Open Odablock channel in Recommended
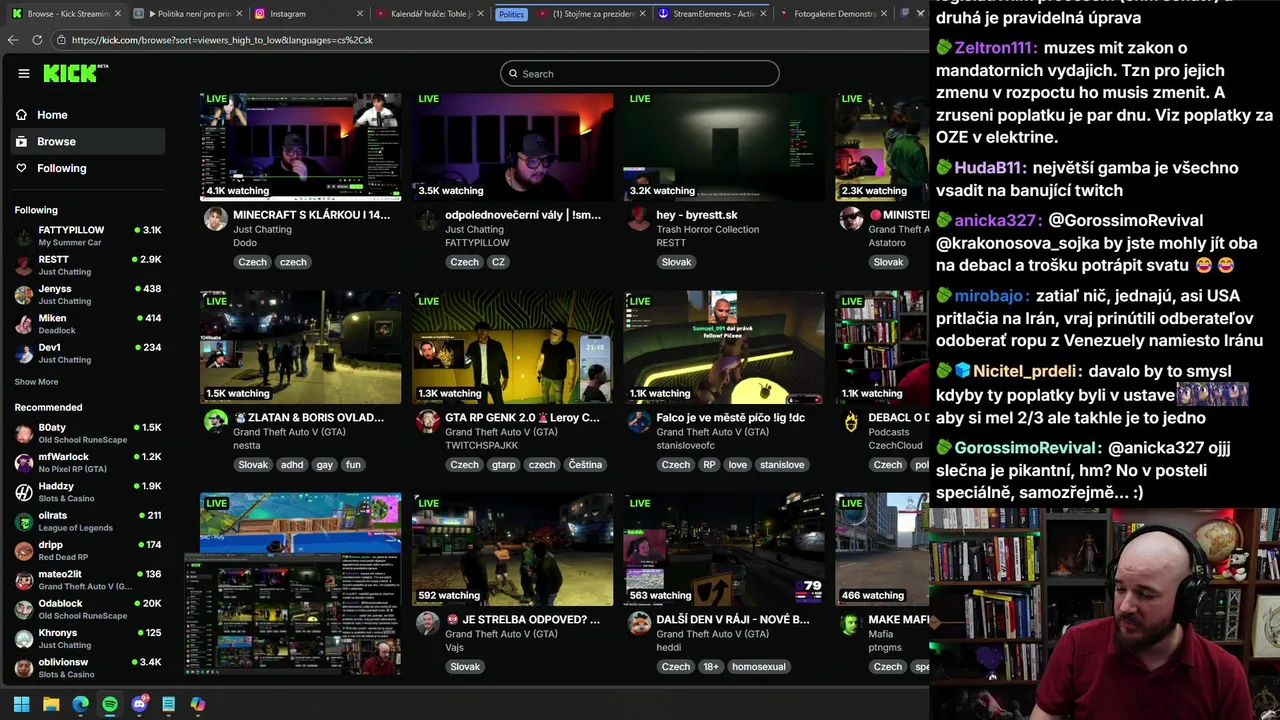Screen dimensions: 1280x720 click(x=88, y=610)
